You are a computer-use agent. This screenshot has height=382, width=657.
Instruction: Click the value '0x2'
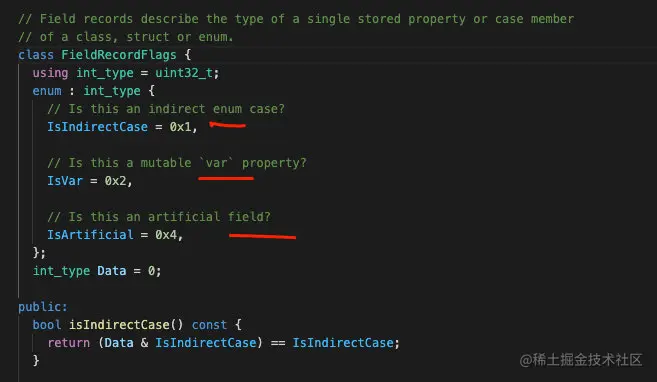pyautogui.click(x=116, y=181)
